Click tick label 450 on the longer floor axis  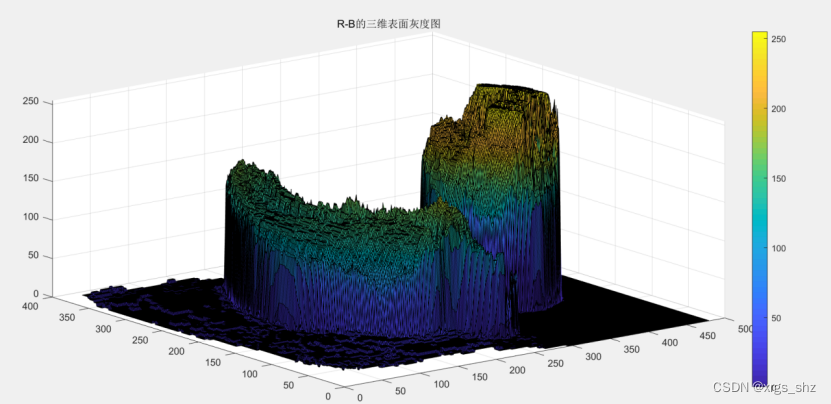tap(708, 336)
